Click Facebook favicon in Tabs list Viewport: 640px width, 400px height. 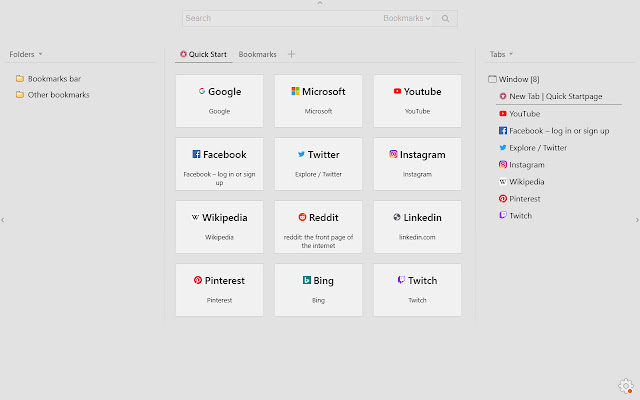click(503, 131)
